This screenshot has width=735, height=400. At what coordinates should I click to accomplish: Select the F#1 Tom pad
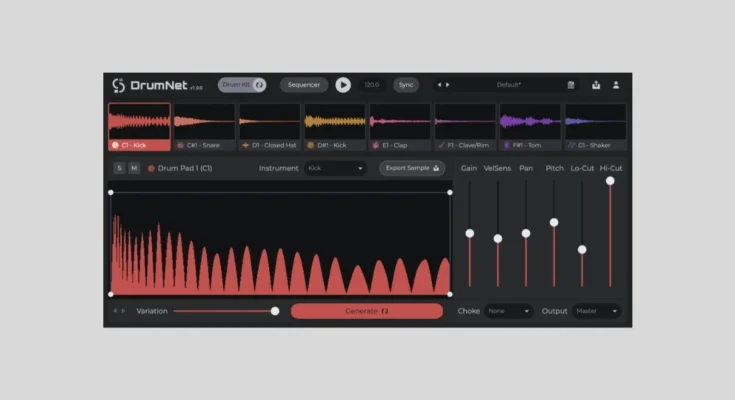(x=530, y=127)
